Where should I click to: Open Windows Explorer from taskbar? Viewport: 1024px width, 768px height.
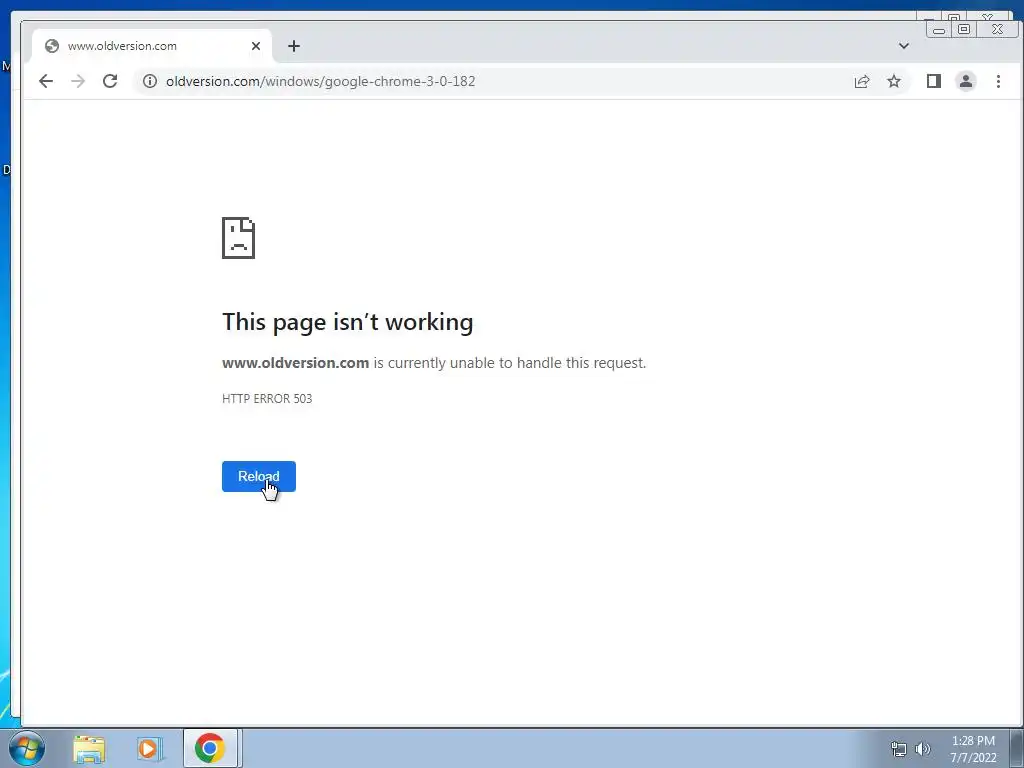pyautogui.click(x=89, y=749)
